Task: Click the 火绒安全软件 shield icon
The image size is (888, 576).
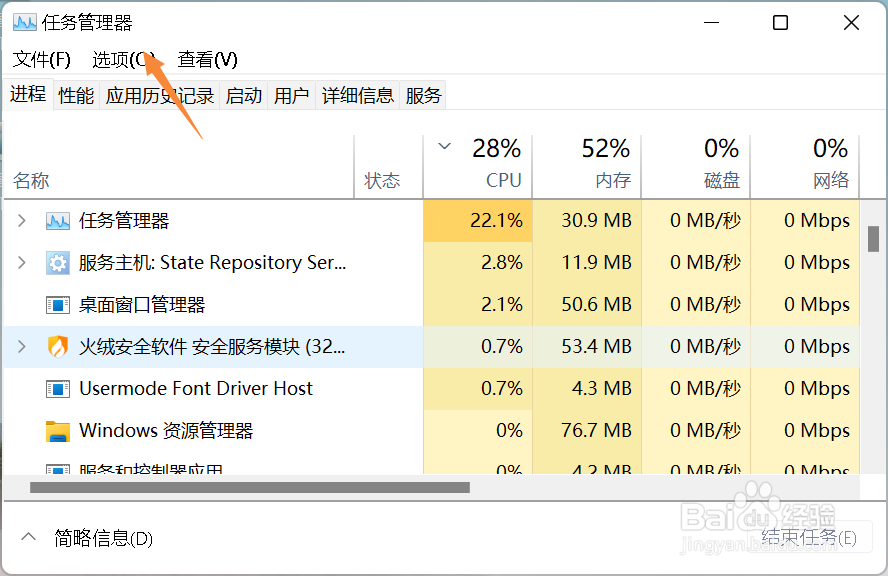Action: (58, 347)
